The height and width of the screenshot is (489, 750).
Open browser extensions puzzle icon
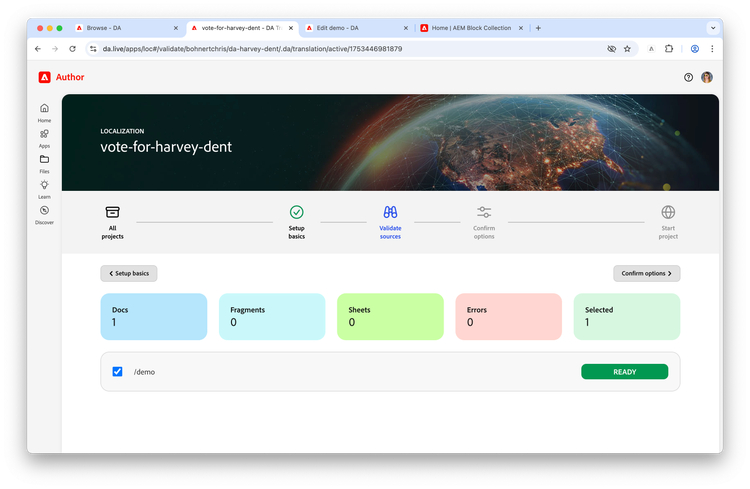coord(669,49)
